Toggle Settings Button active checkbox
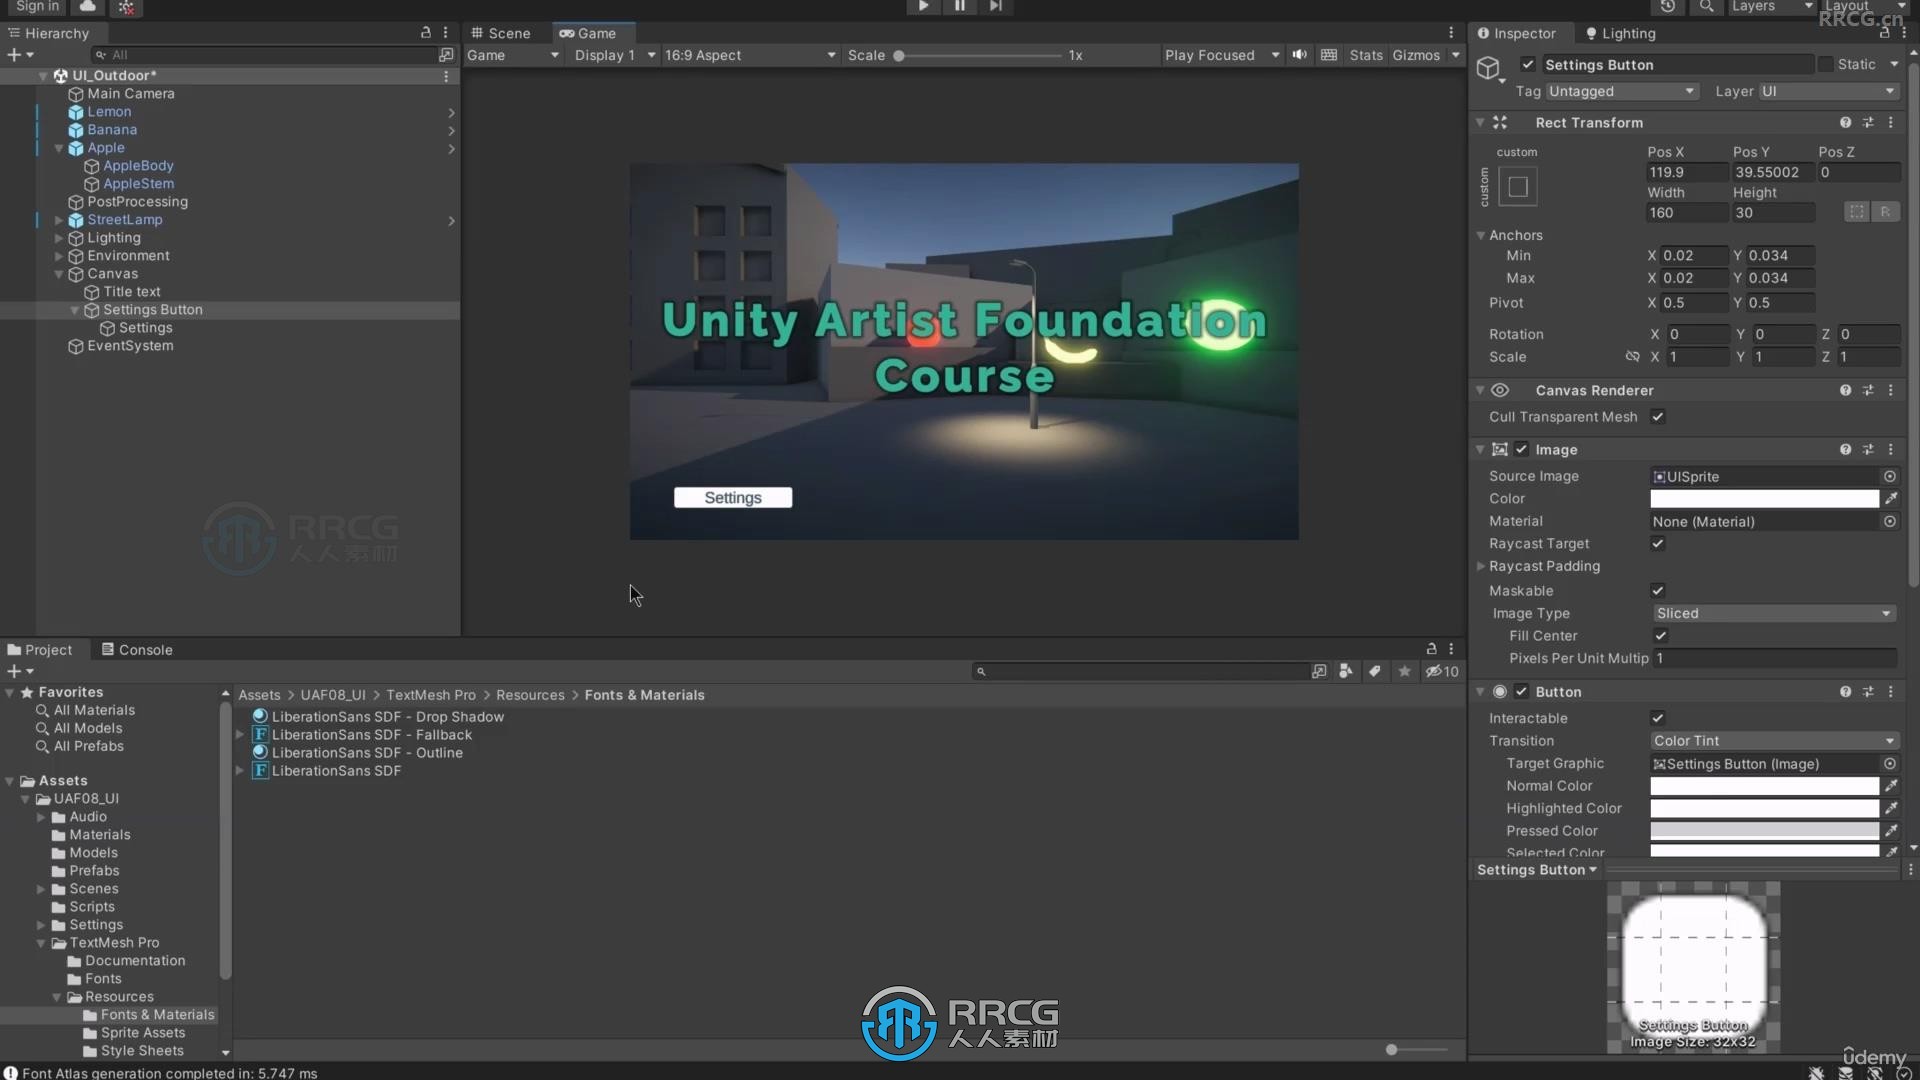The image size is (1920, 1080). pyautogui.click(x=1527, y=64)
